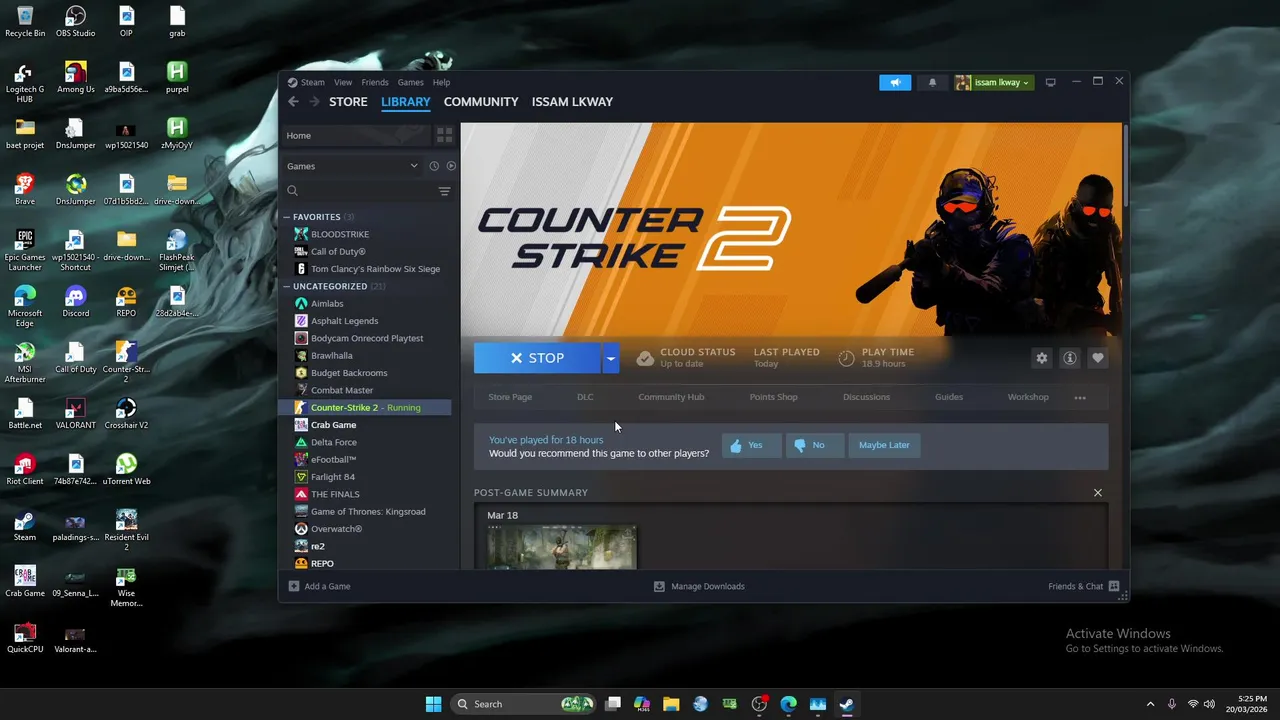Collapse the Uncategorized category
The height and width of the screenshot is (720, 1280).
click(287, 286)
